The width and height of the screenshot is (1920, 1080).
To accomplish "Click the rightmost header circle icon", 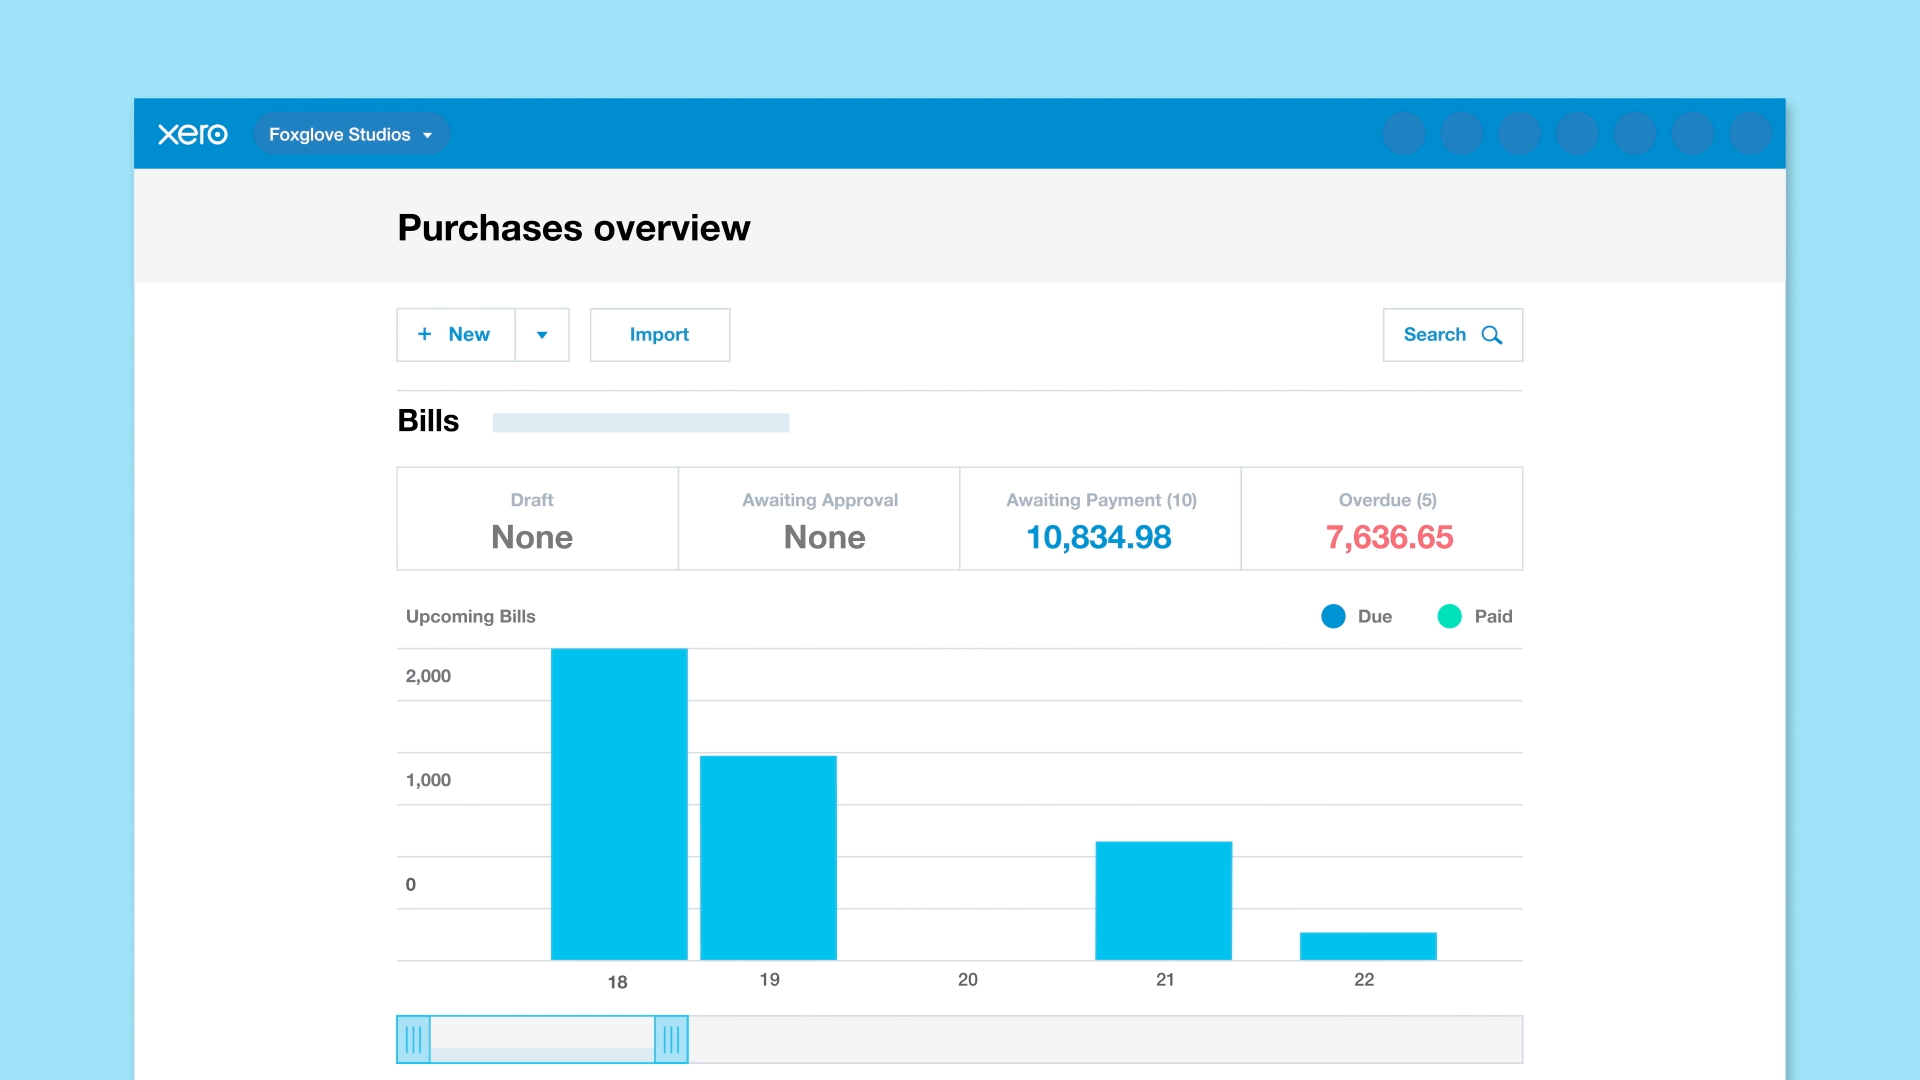I will tap(1750, 134).
